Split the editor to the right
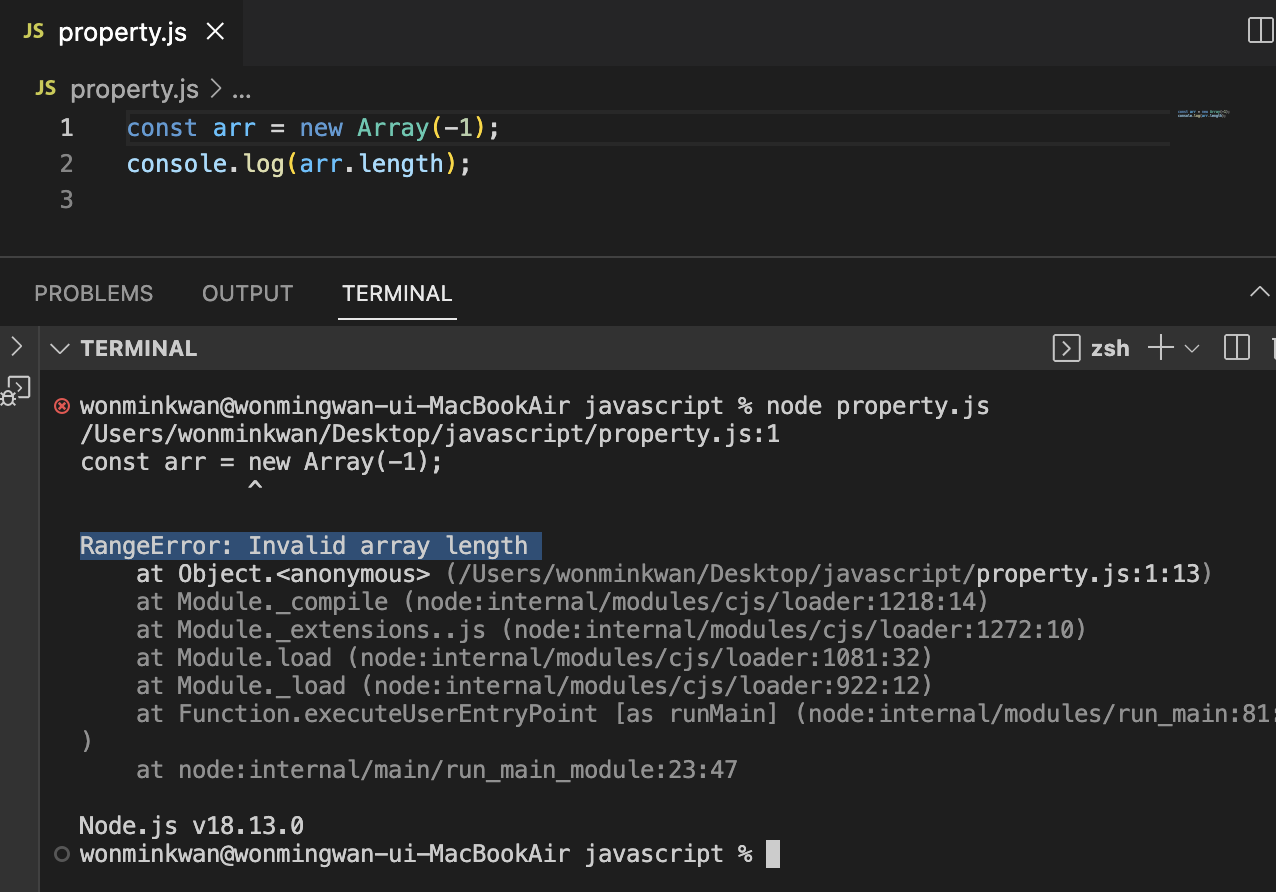Viewport: 1276px width, 892px height. pyautogui.click(x=1261, y=31)
